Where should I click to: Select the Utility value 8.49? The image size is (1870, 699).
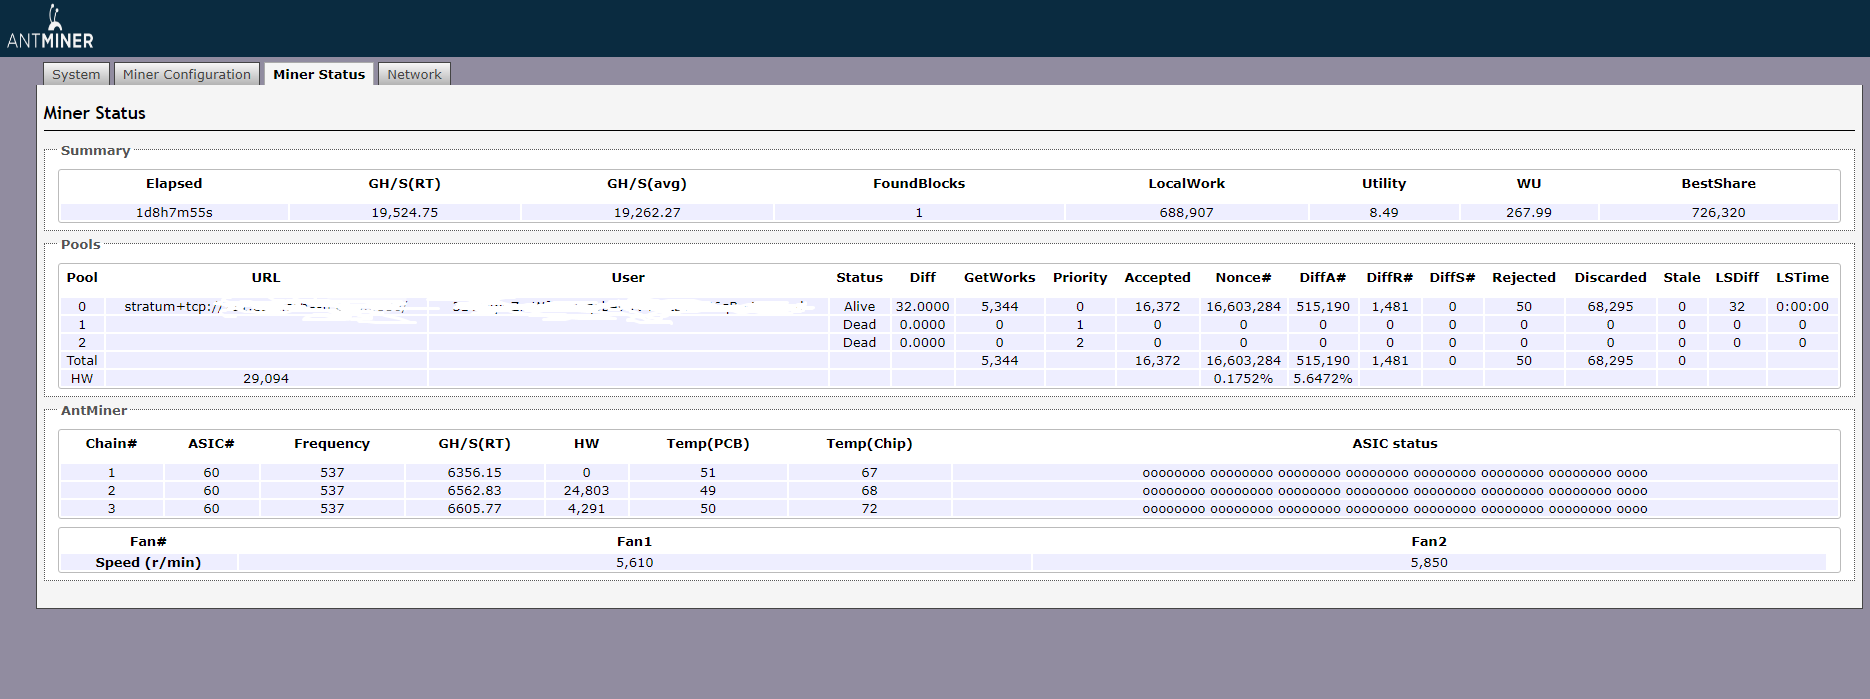click(1384, 212)
